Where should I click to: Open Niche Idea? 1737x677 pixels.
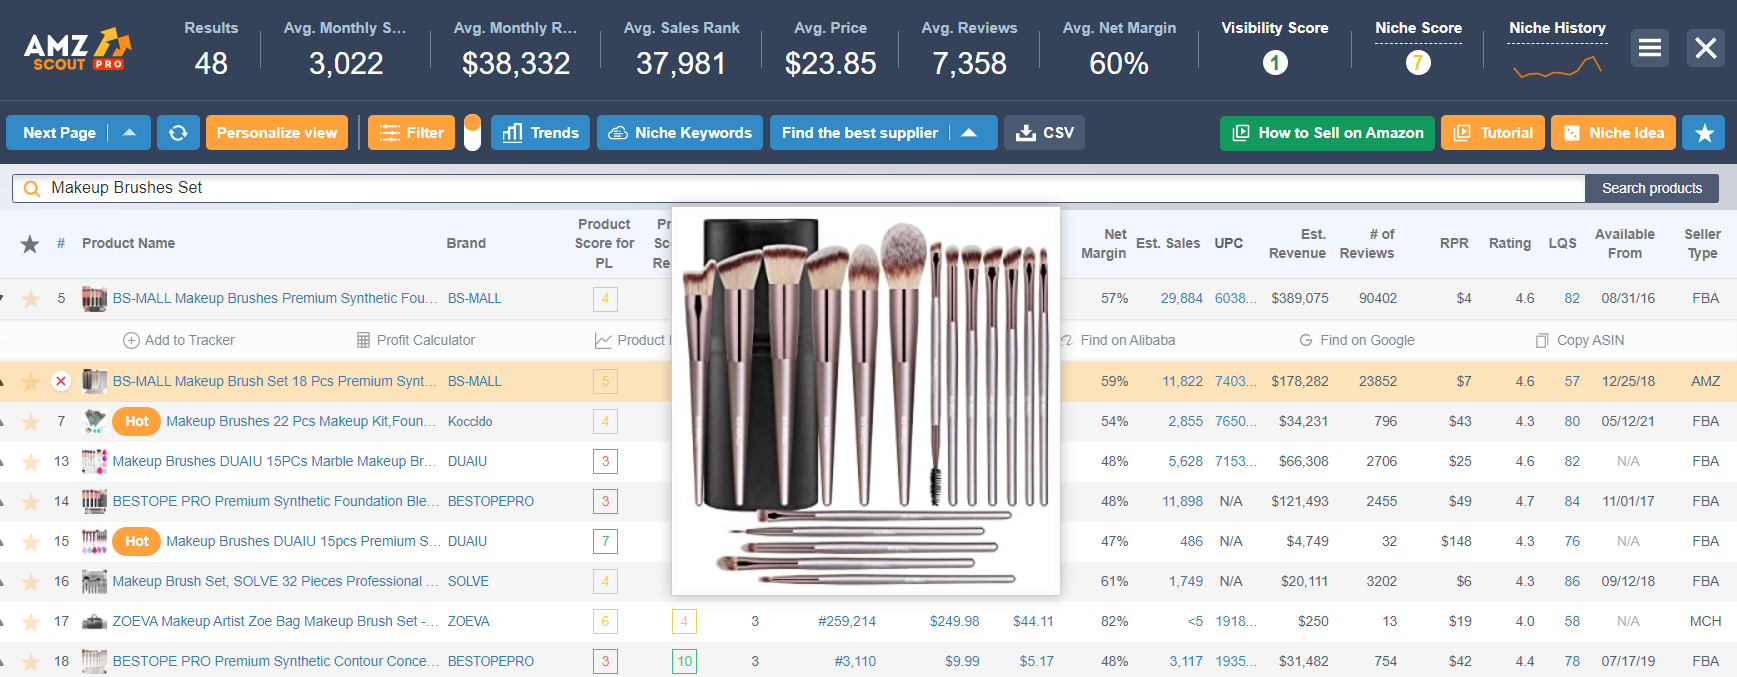[x=1614, y=132]
